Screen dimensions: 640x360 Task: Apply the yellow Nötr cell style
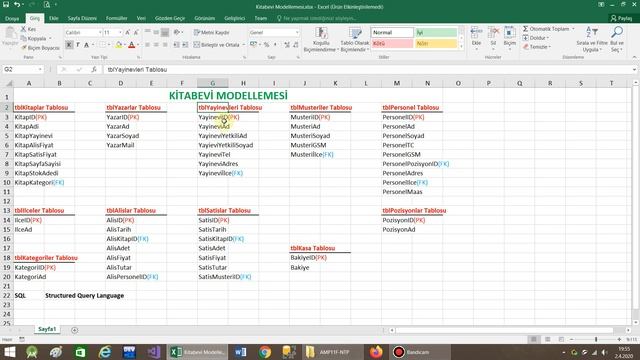(436, 43)
